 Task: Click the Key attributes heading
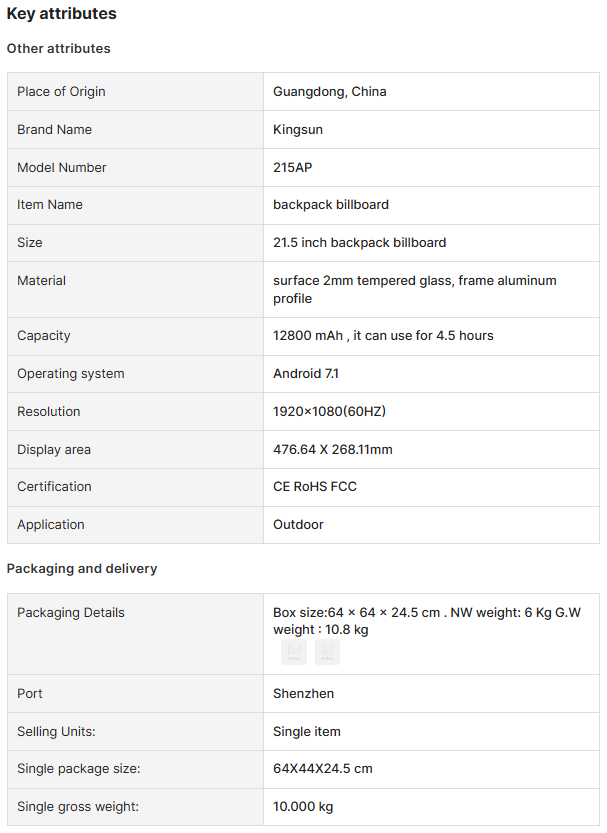62,13
